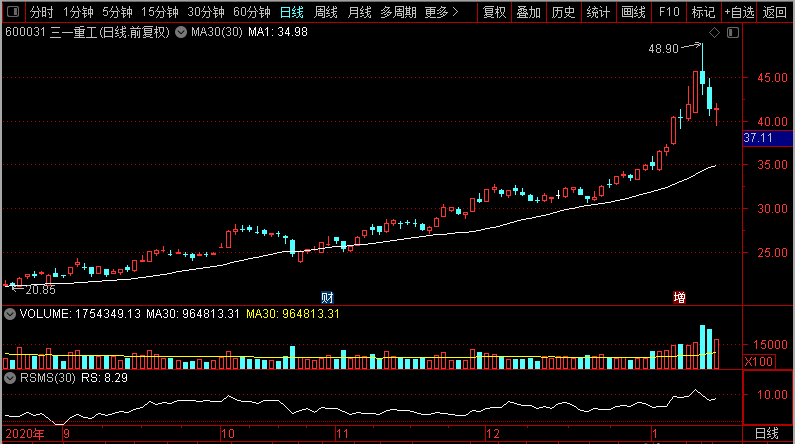
Task: Open the VOLUME indicator dropdown arrow
Action: coord(10,314)
